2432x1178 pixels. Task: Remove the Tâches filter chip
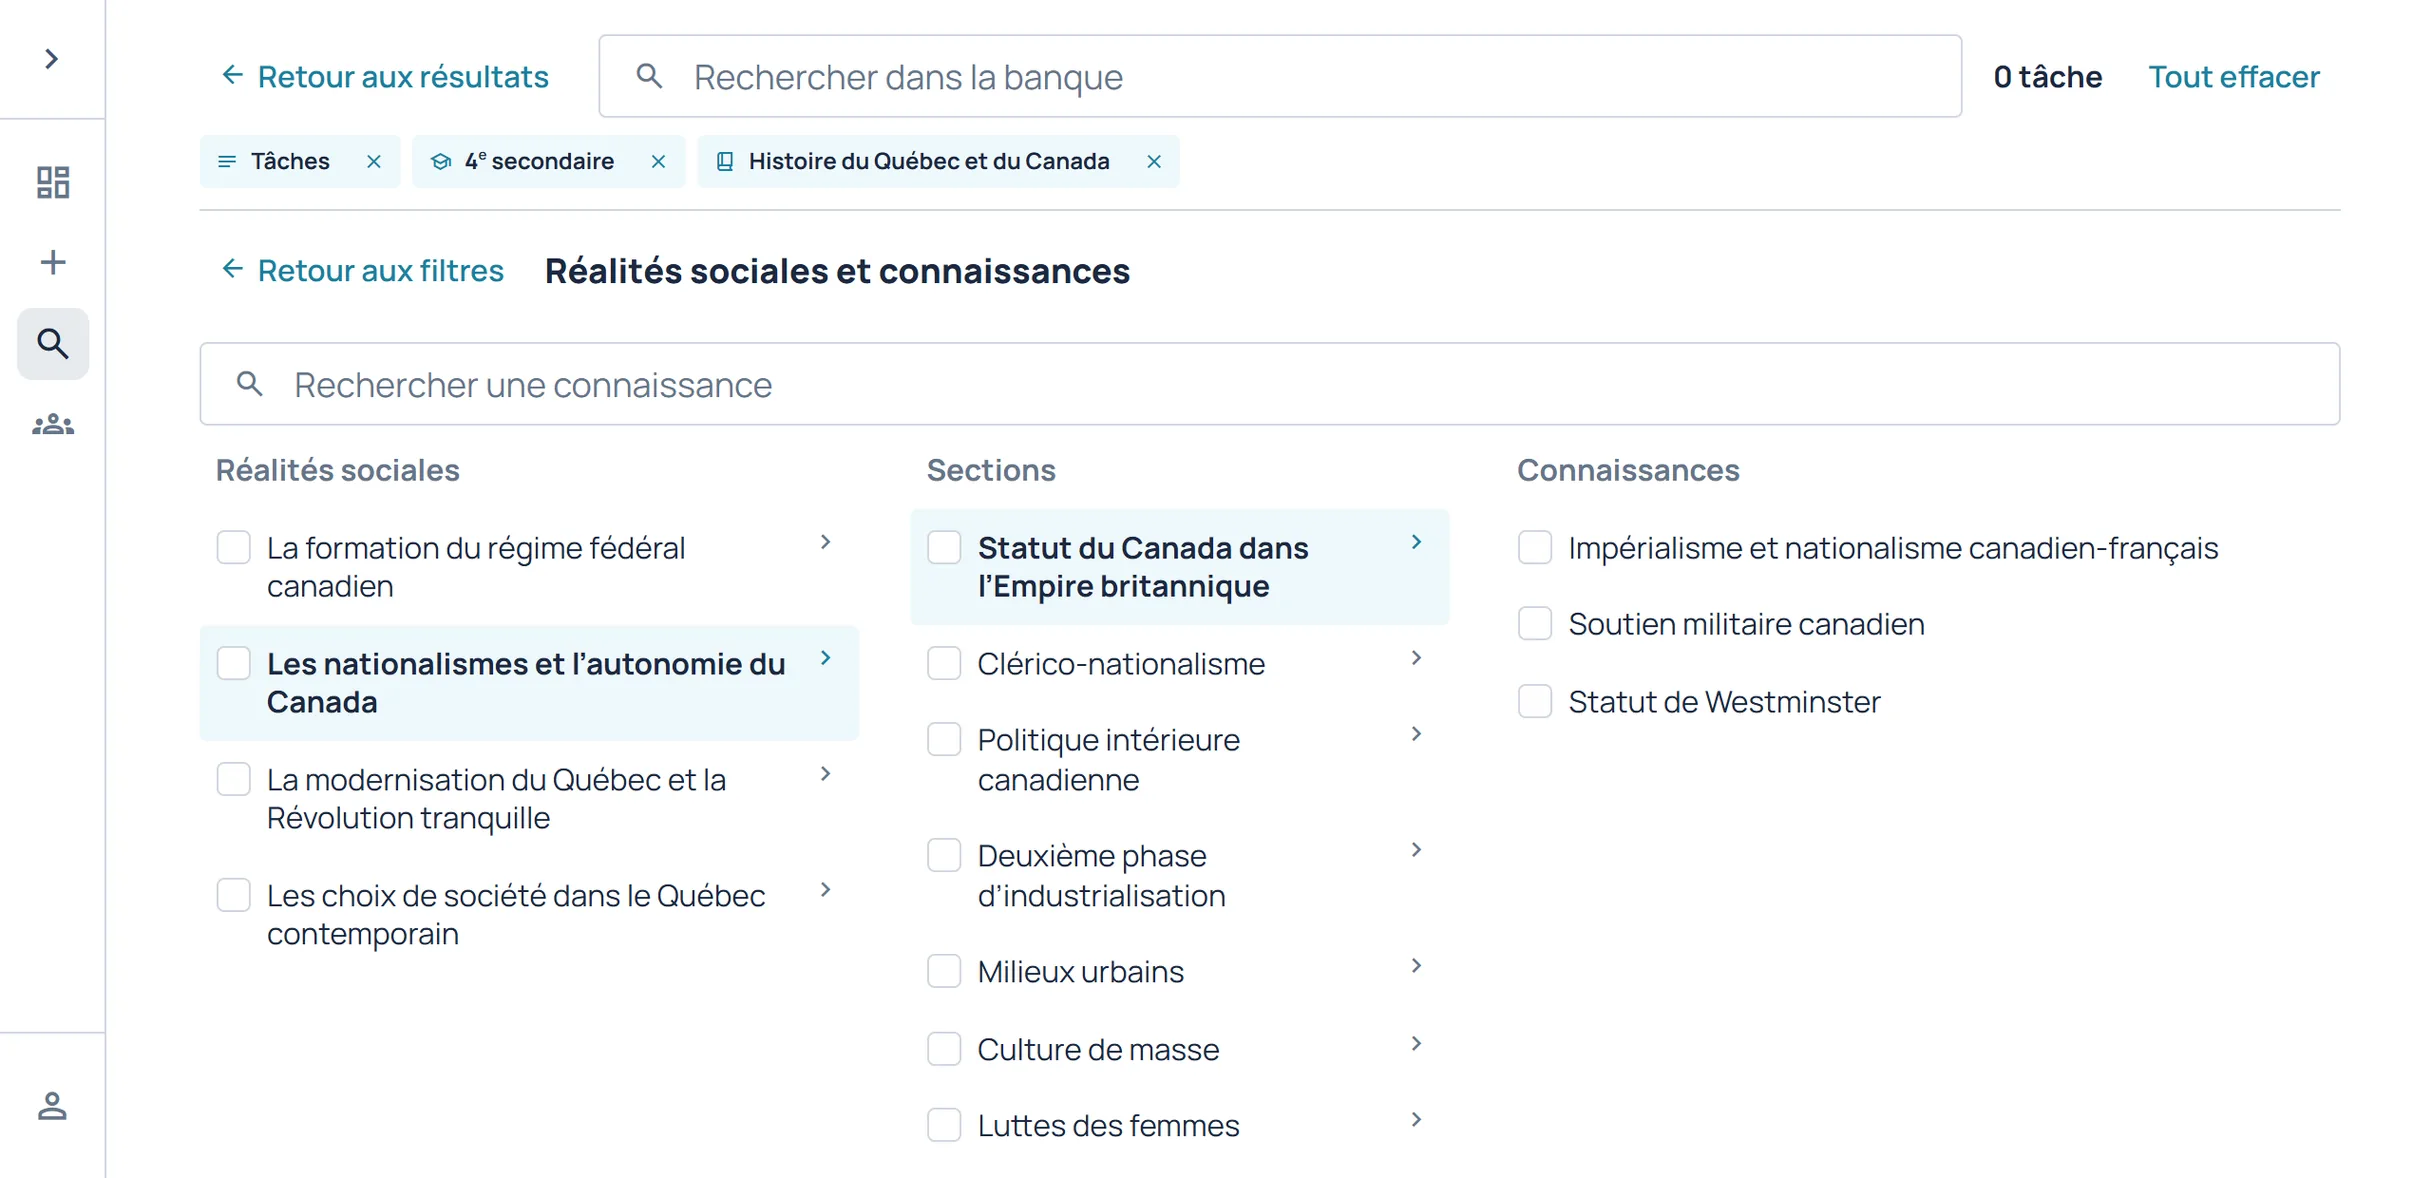coord(374,162)
